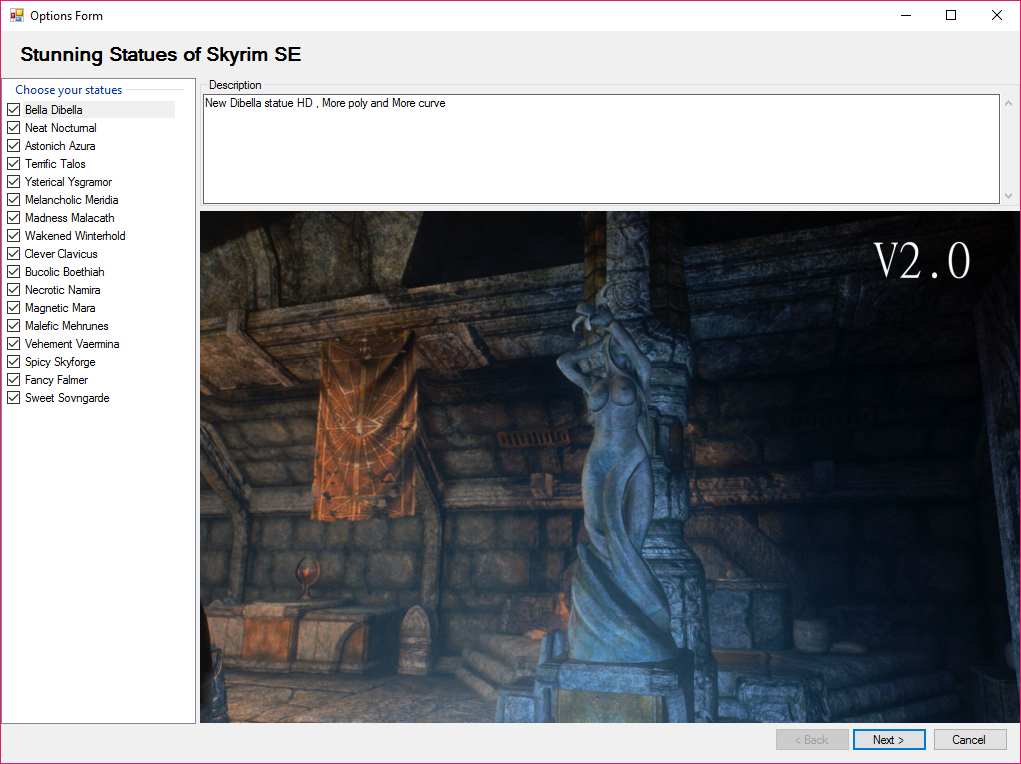Viewport: 1021px width, 764px height.
Task: Click the Next button
Action: pos(889,740)
